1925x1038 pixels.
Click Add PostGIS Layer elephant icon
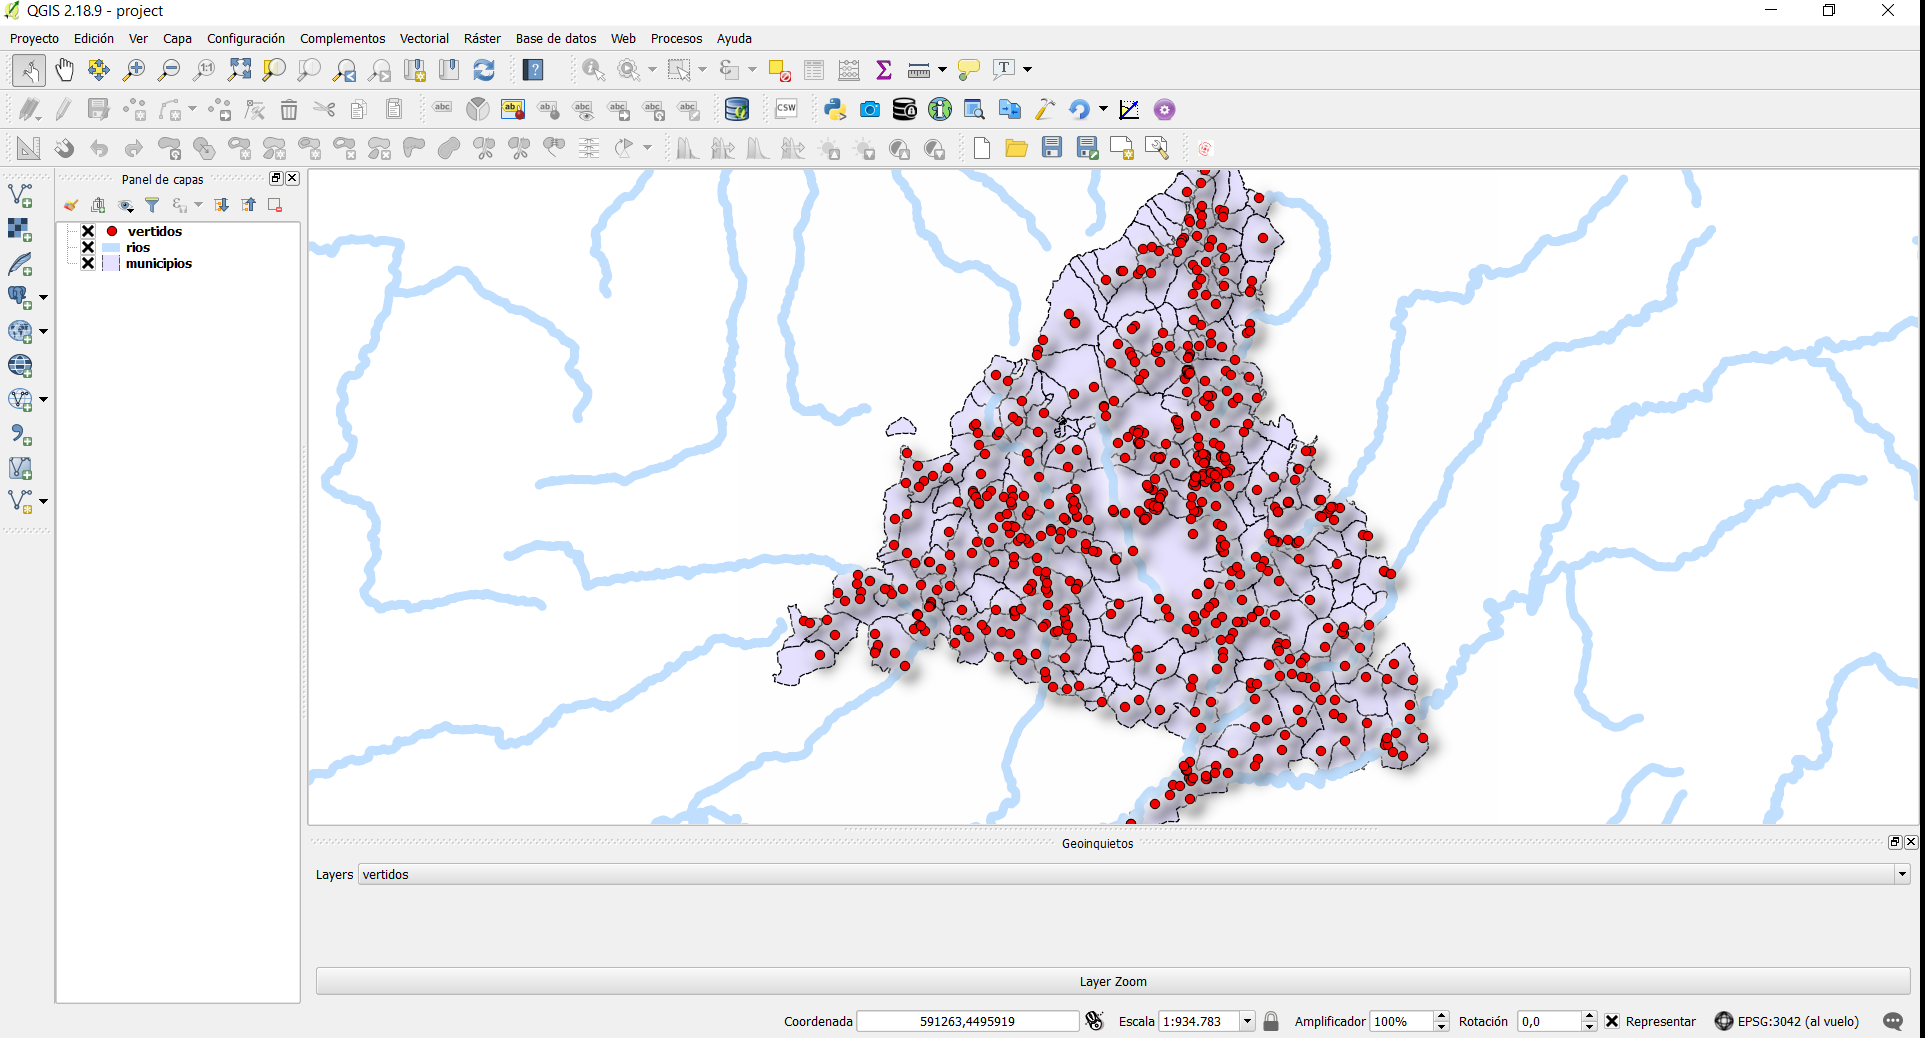click(x=19, y=296)
